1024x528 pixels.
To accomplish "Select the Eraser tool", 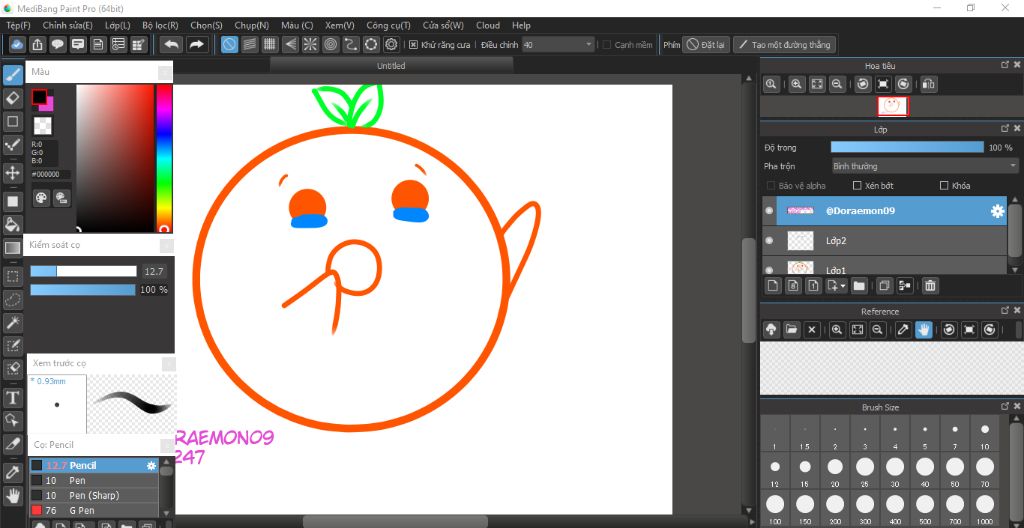I will click(x=12, y=99).
